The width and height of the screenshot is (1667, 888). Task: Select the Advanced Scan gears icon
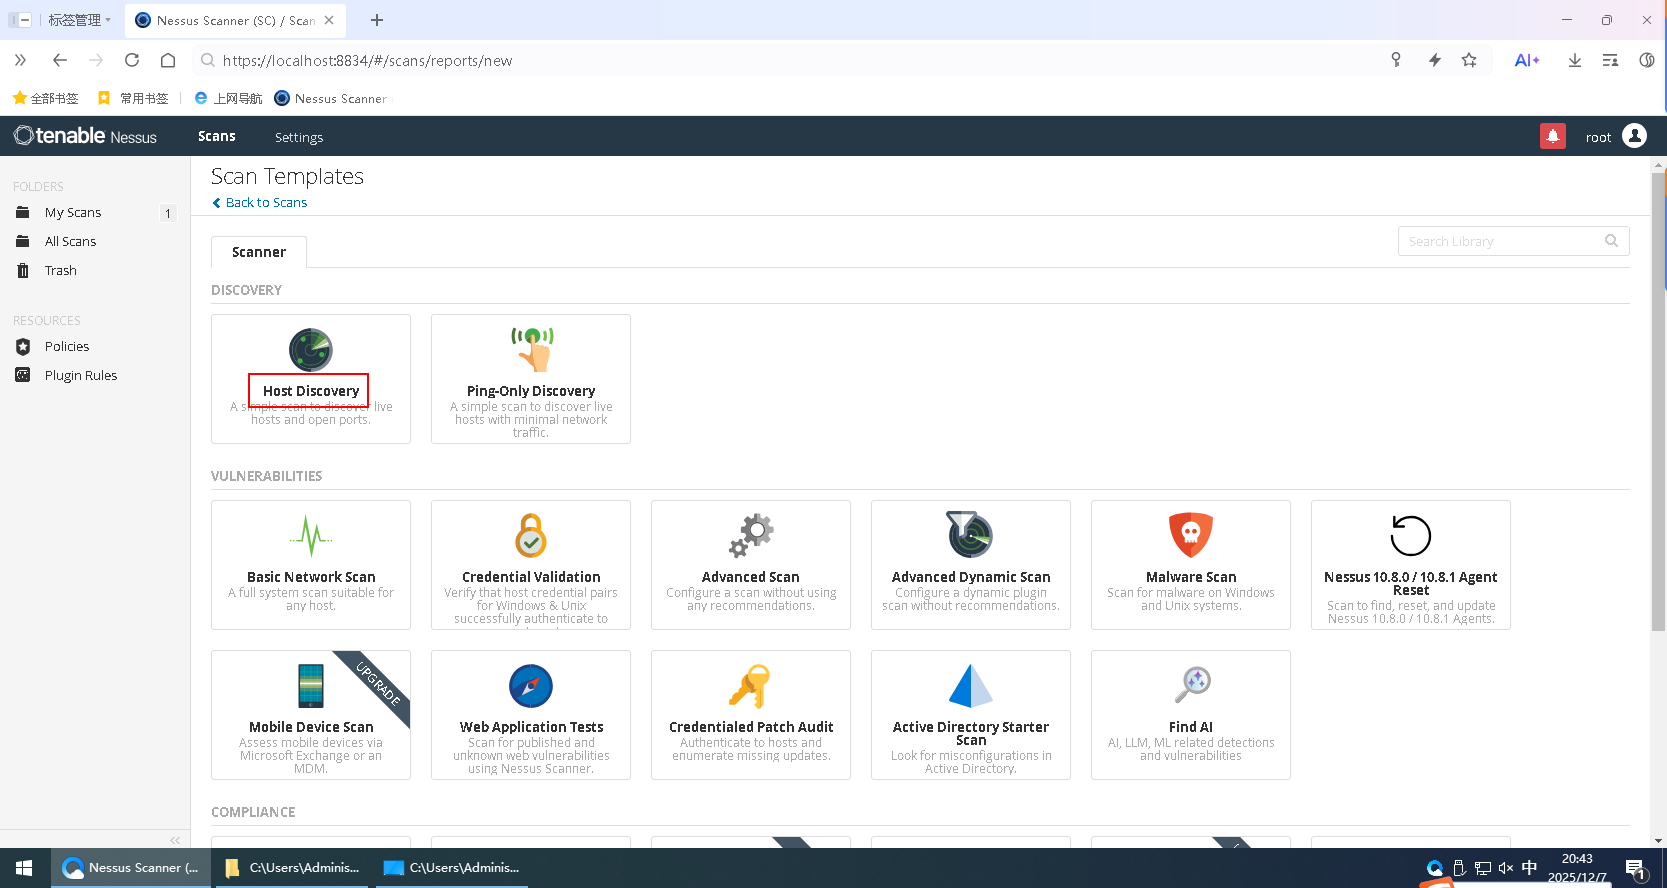[751, 536]
